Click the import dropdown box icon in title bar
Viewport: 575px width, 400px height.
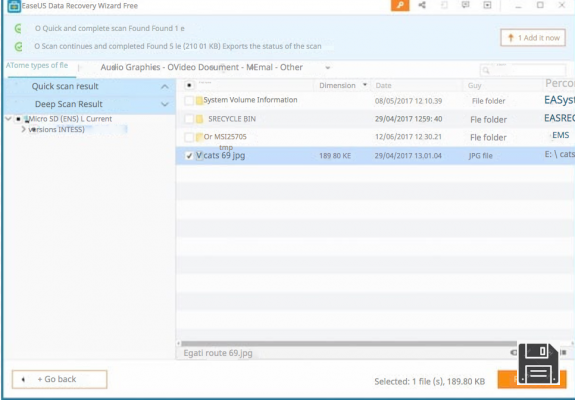[487, 5]
